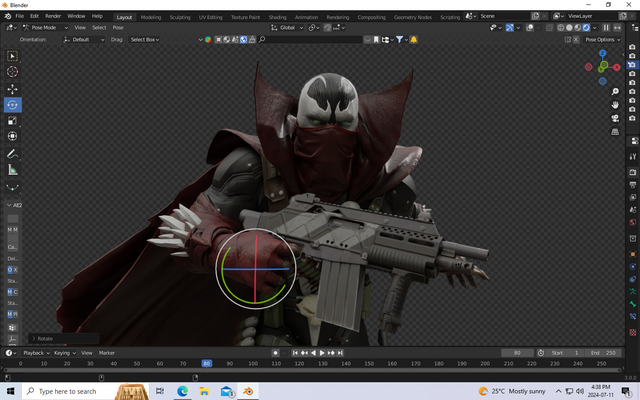Expand the Pose Options dropdown
Screen dimensions: 640x400
point(602,40)
